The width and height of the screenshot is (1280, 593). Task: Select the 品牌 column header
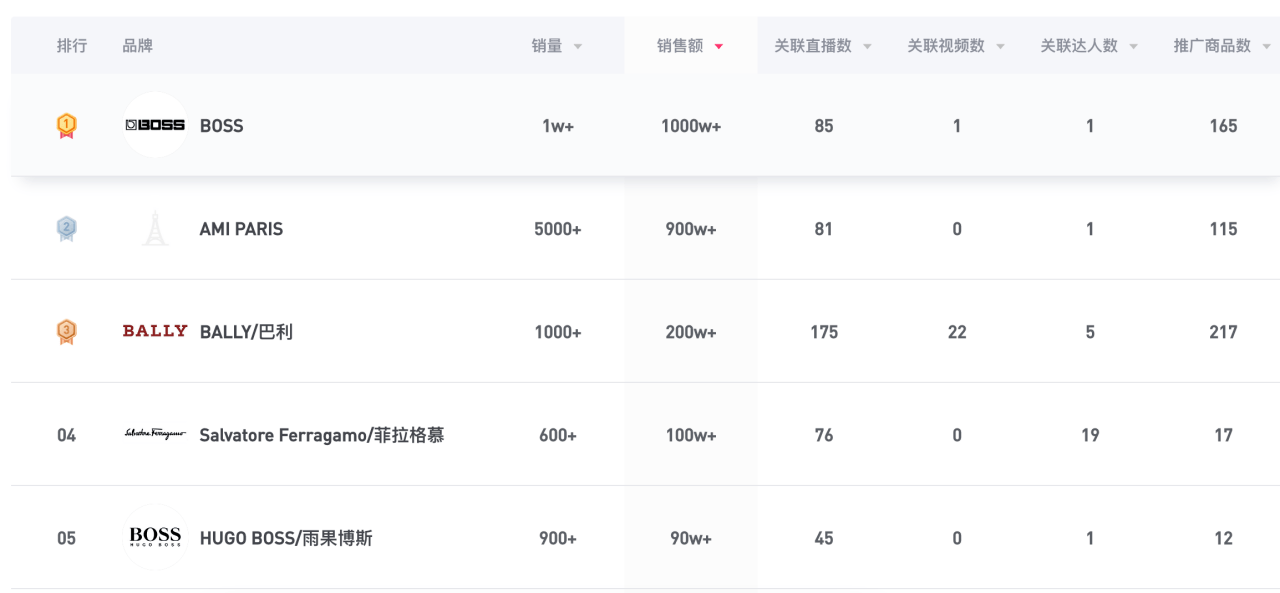click(x=137, y=46)
